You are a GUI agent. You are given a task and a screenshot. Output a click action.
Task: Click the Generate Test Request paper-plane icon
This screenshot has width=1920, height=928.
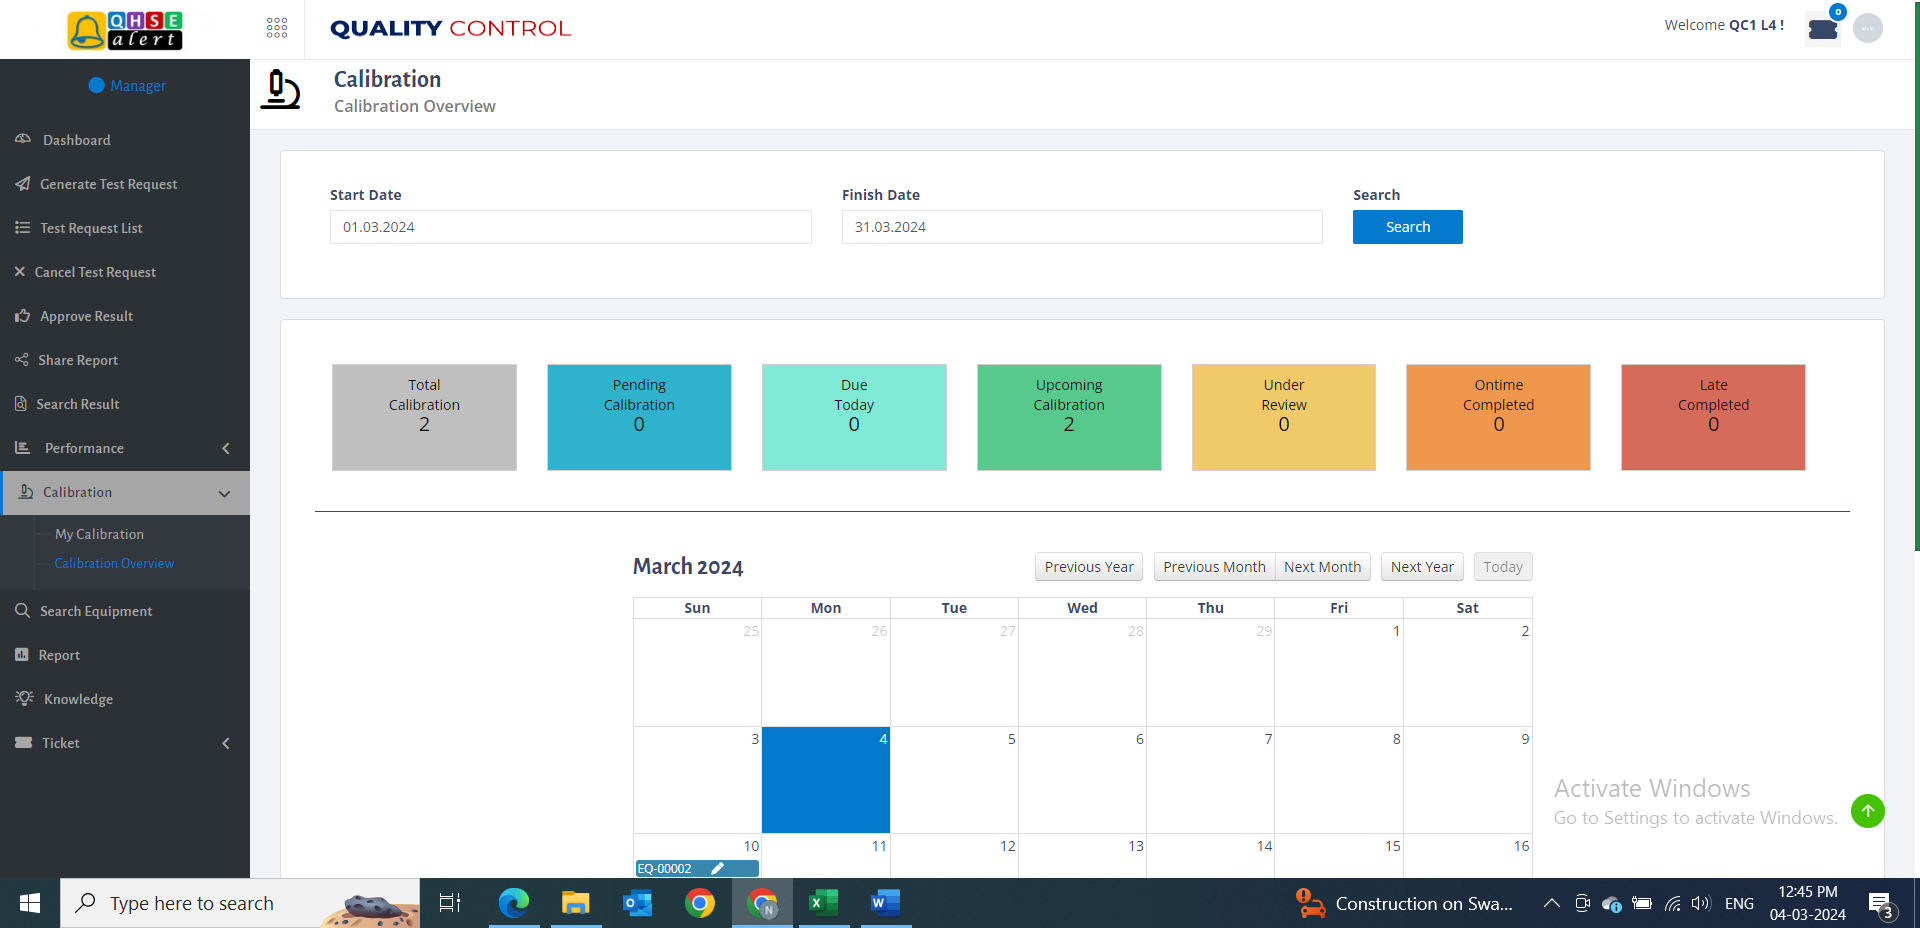pyautogui.click(x=23, y=183)
